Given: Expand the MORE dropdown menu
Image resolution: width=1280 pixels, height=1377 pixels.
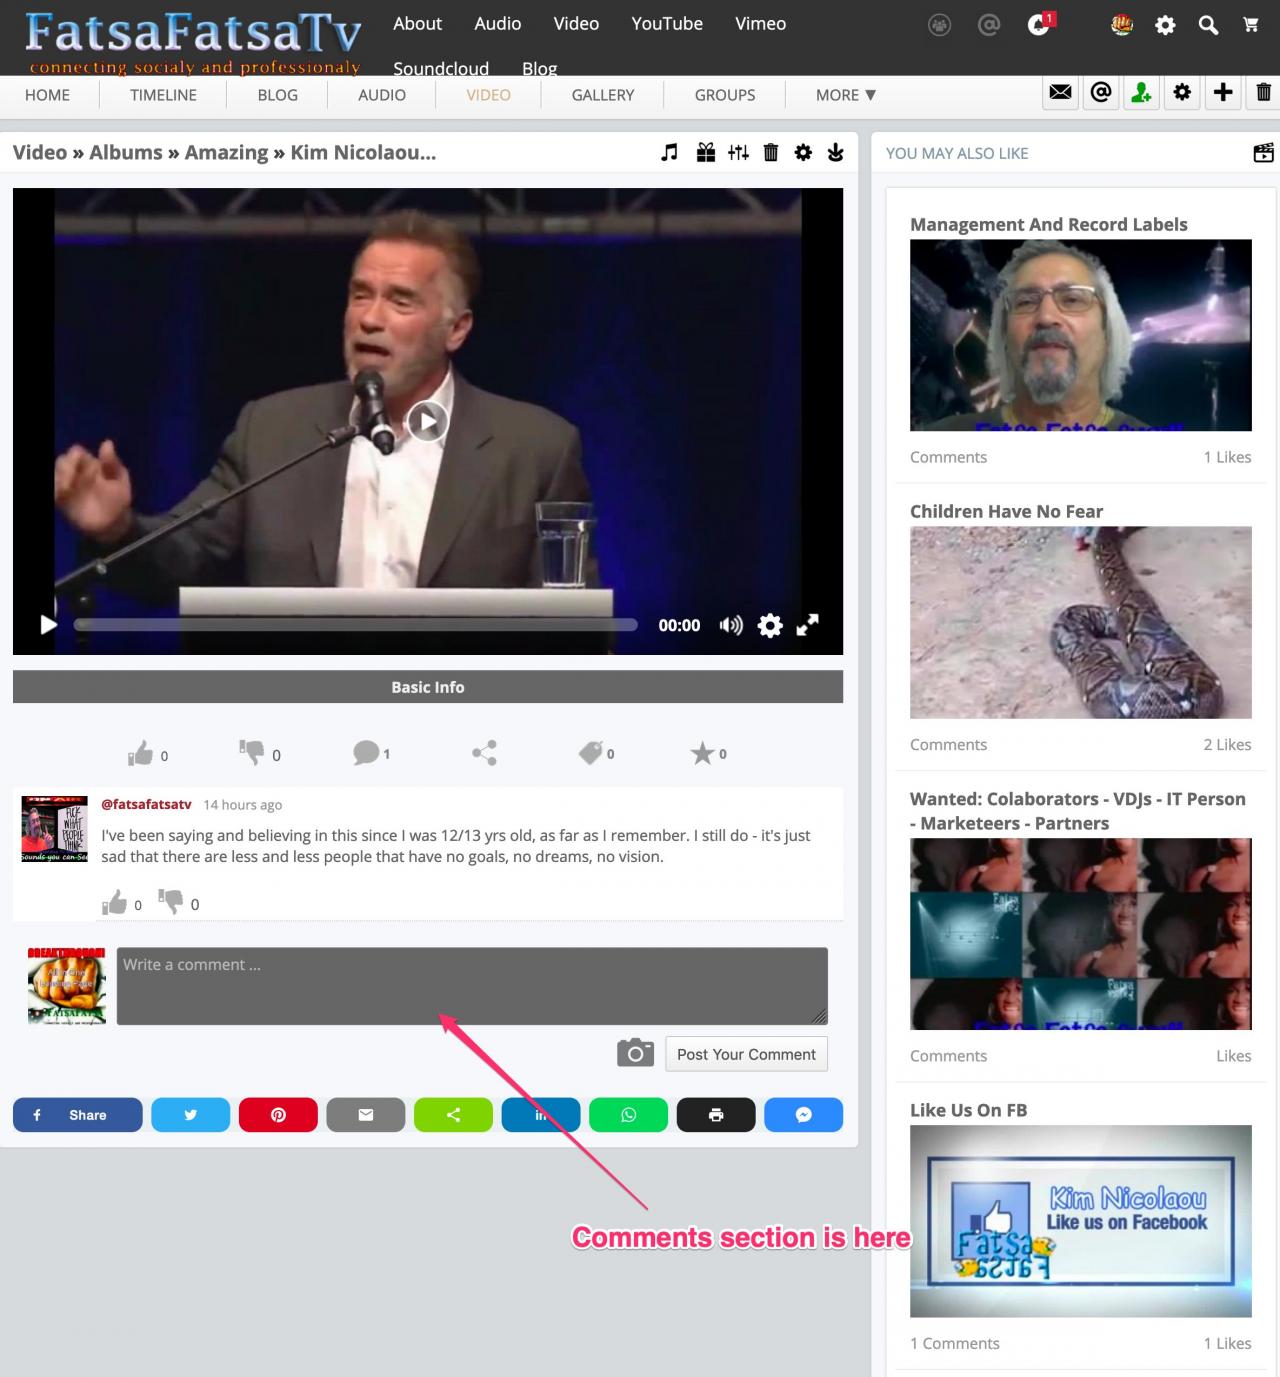Looking at the screenshot, I should (x=846, y=95).
